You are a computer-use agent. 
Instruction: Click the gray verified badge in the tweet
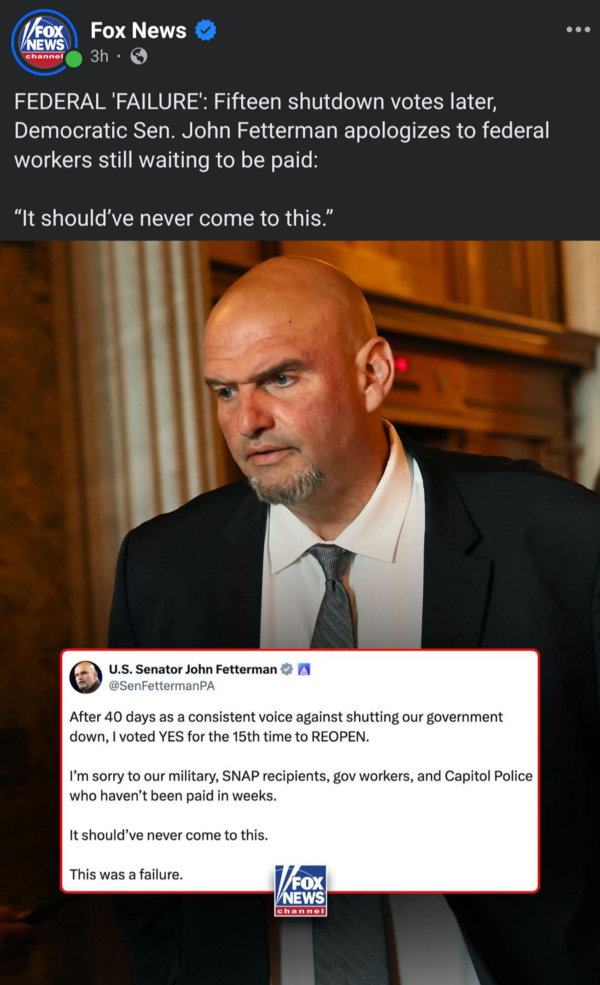[286, 670]
